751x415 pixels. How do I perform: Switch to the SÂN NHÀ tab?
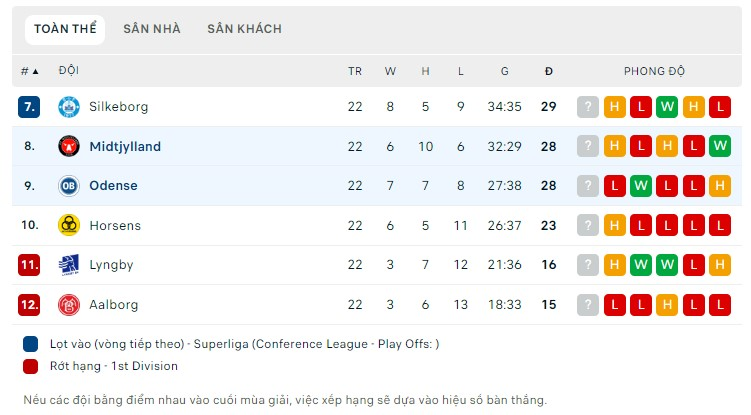point(152,29)
